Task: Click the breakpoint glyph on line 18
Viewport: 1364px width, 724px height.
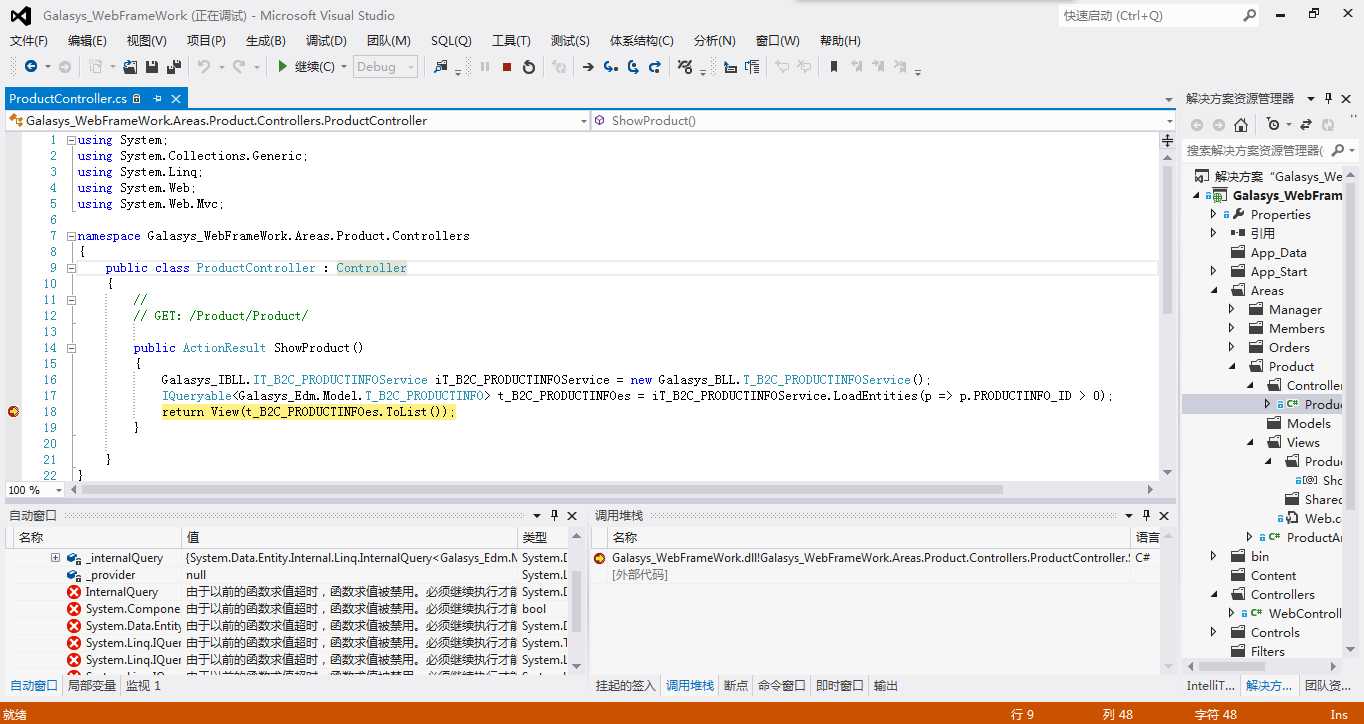Action: pyautogui.click(x=14, y=411)
